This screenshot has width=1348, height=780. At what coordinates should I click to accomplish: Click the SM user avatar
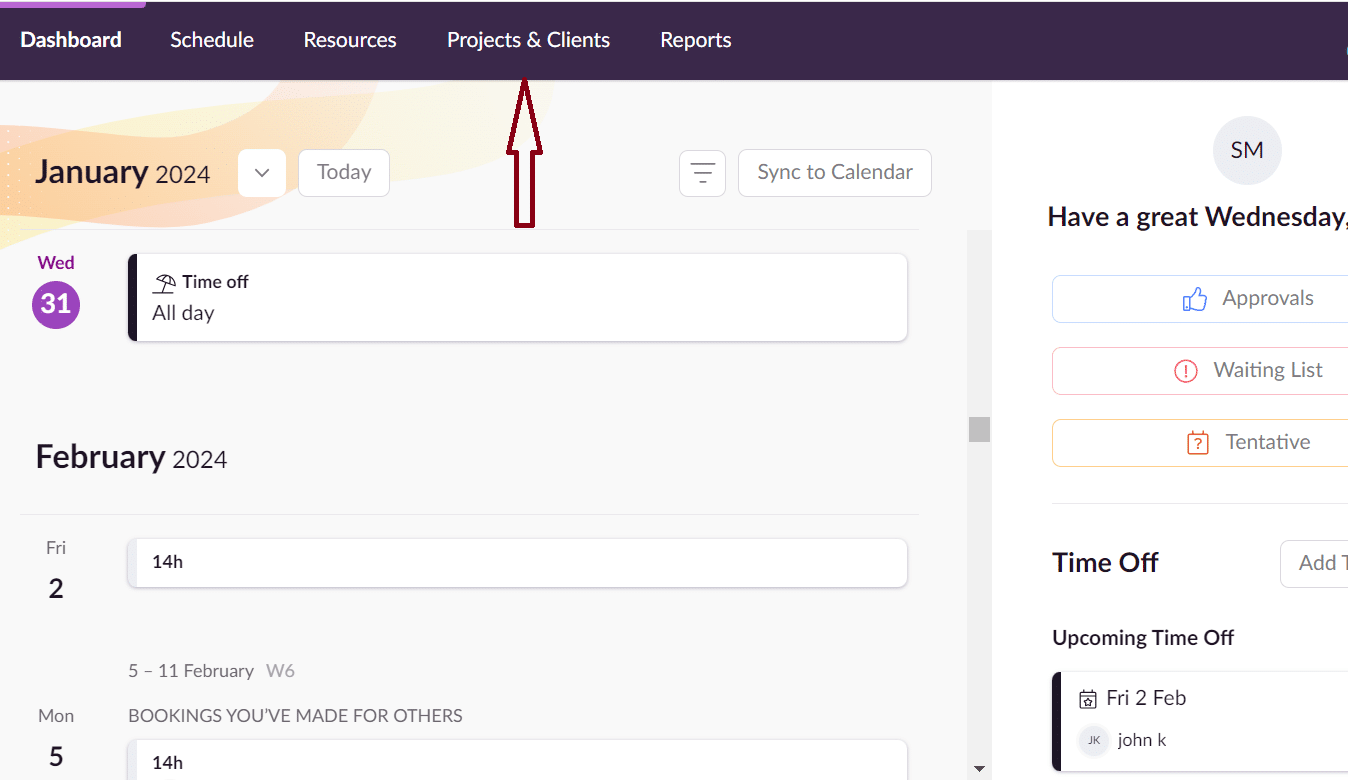[x=1247, y=151]
